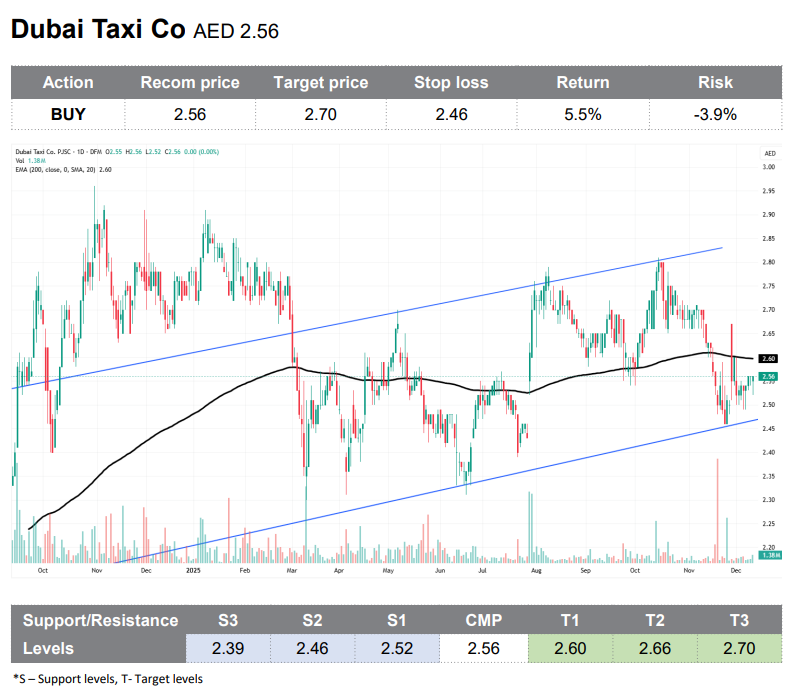This screenshot has width=796, height=693.
Task: Select the 5.5% Return value
Action: [x=583, y=114]
